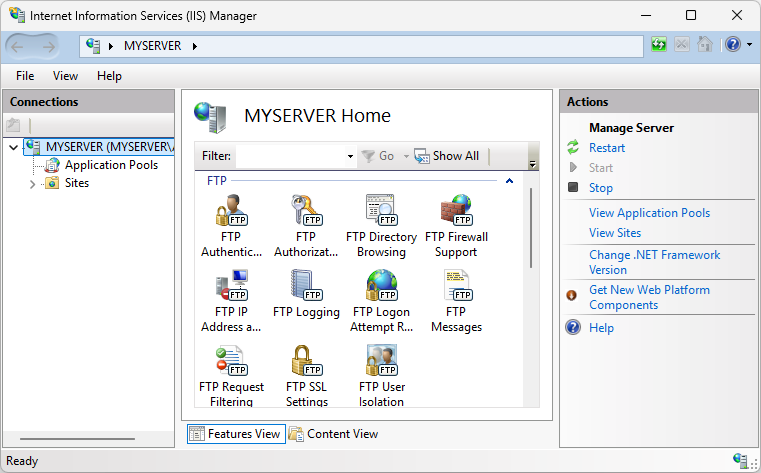Viewport: 761px width, 473px height.
Task: Open FTP Logon Attempt Restrictions icon
Action: coord(381,287)
